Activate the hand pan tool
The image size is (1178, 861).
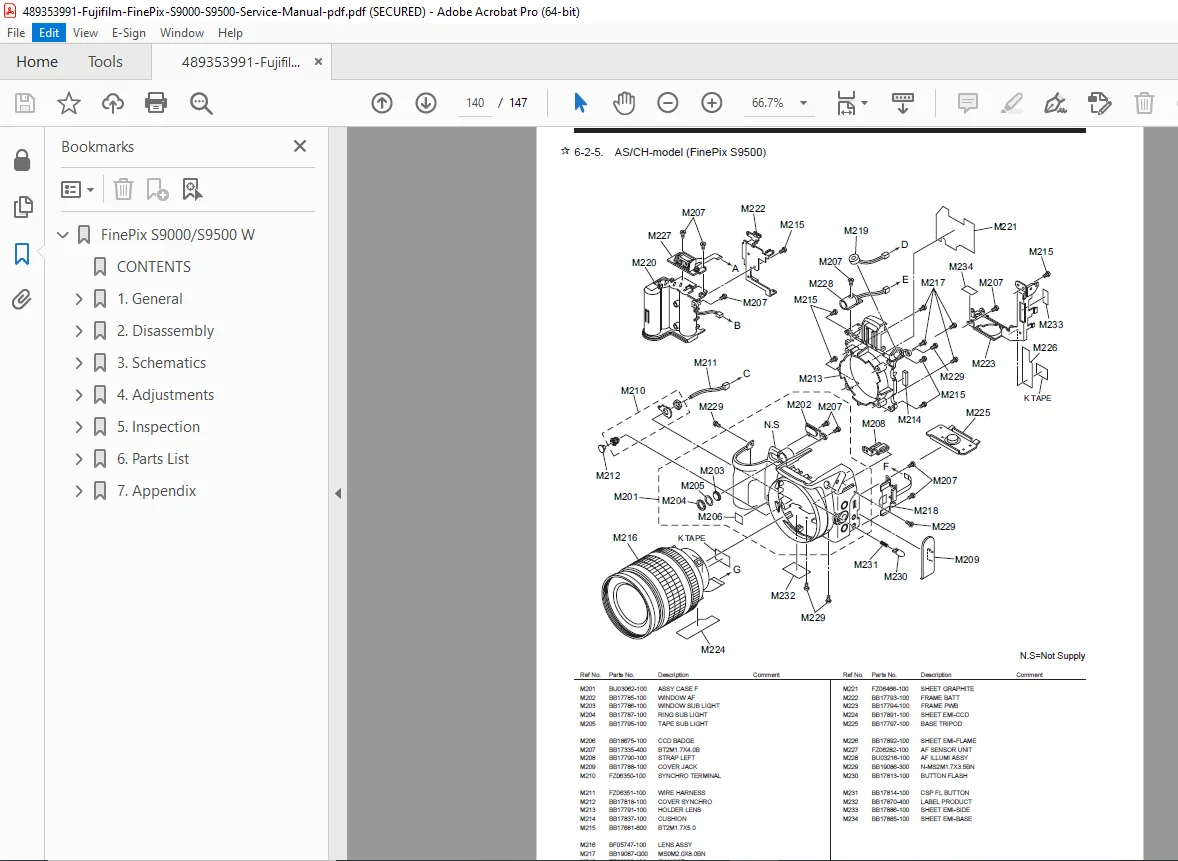[x=624, y=103]
